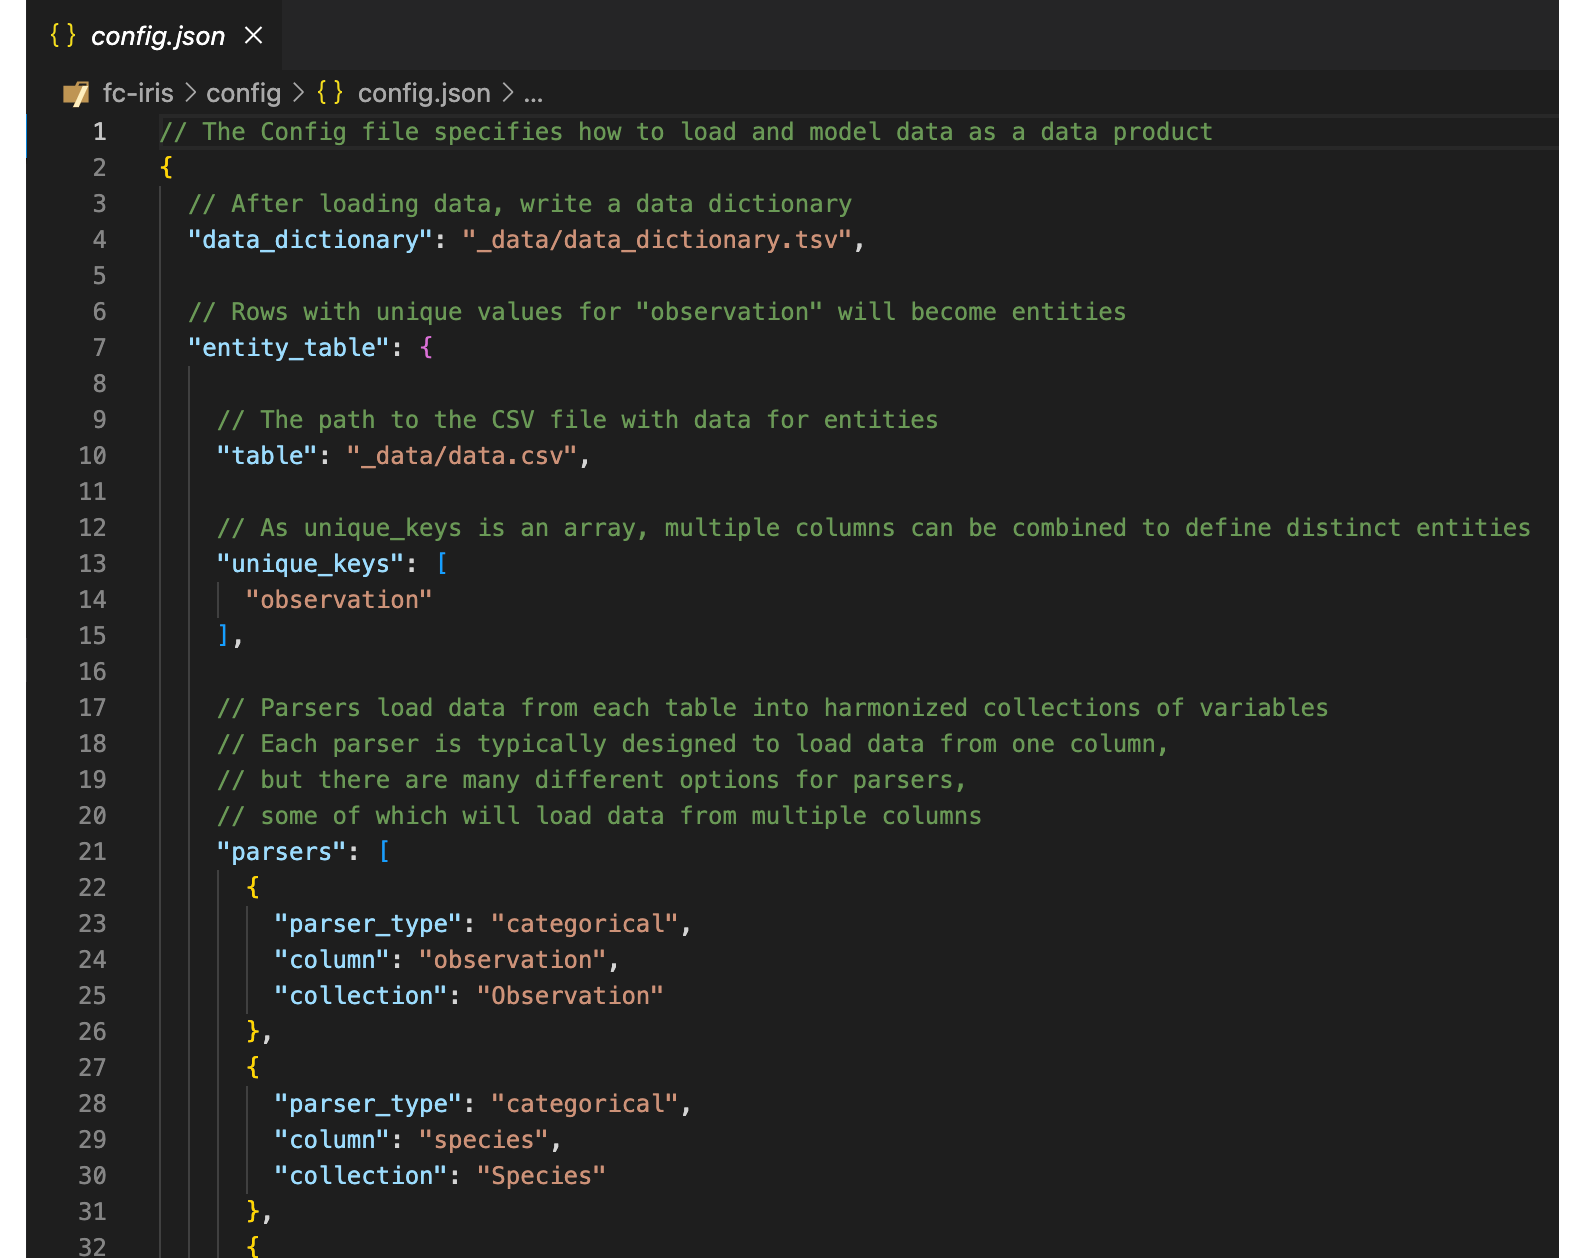
Task: Click the comment on line 1
Action: click(x=686, y=132)
